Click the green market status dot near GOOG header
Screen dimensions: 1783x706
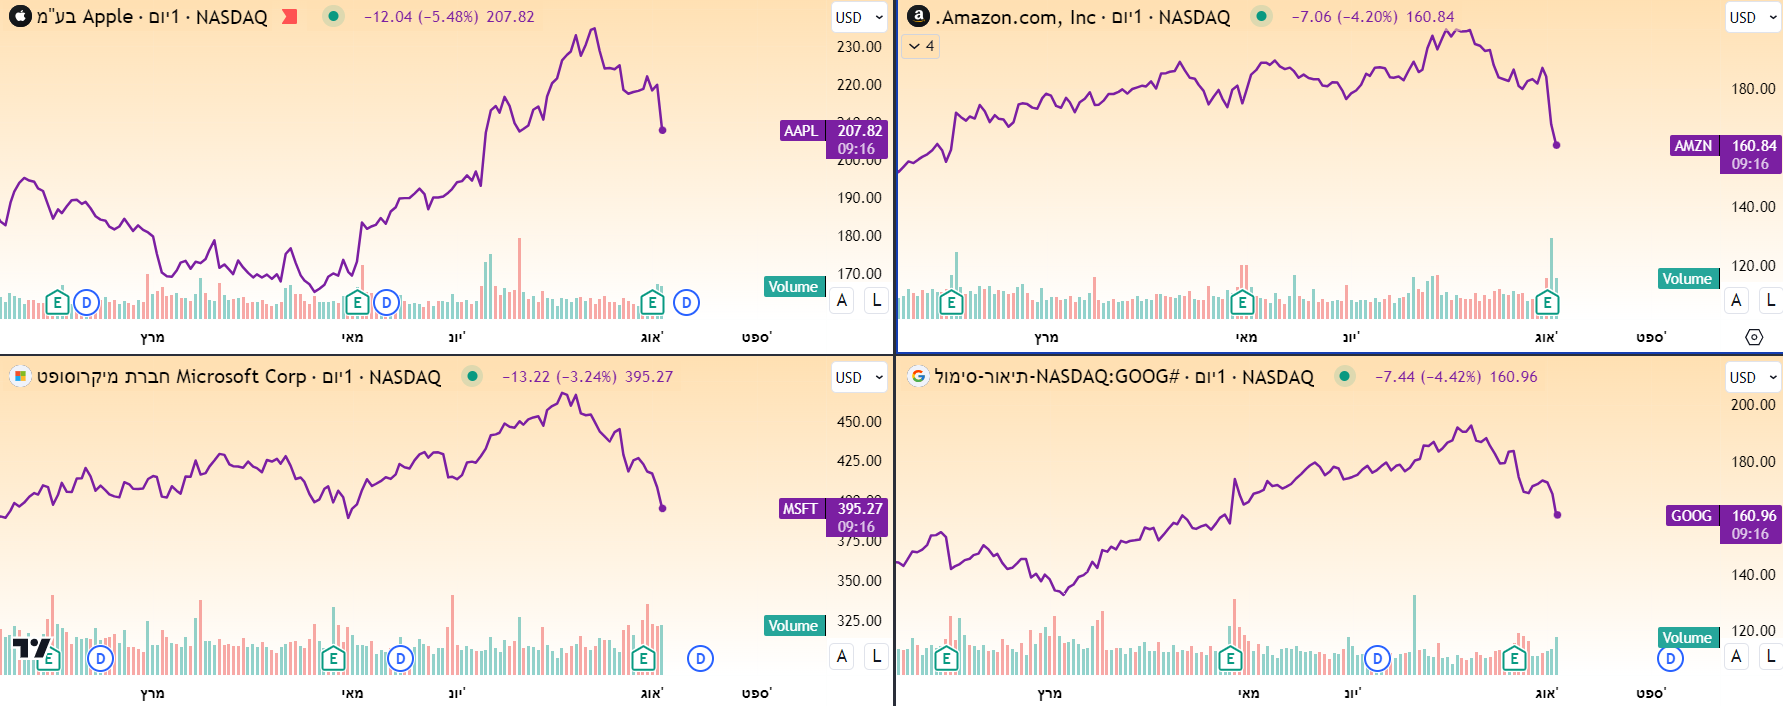click(x=1345, y=377)
